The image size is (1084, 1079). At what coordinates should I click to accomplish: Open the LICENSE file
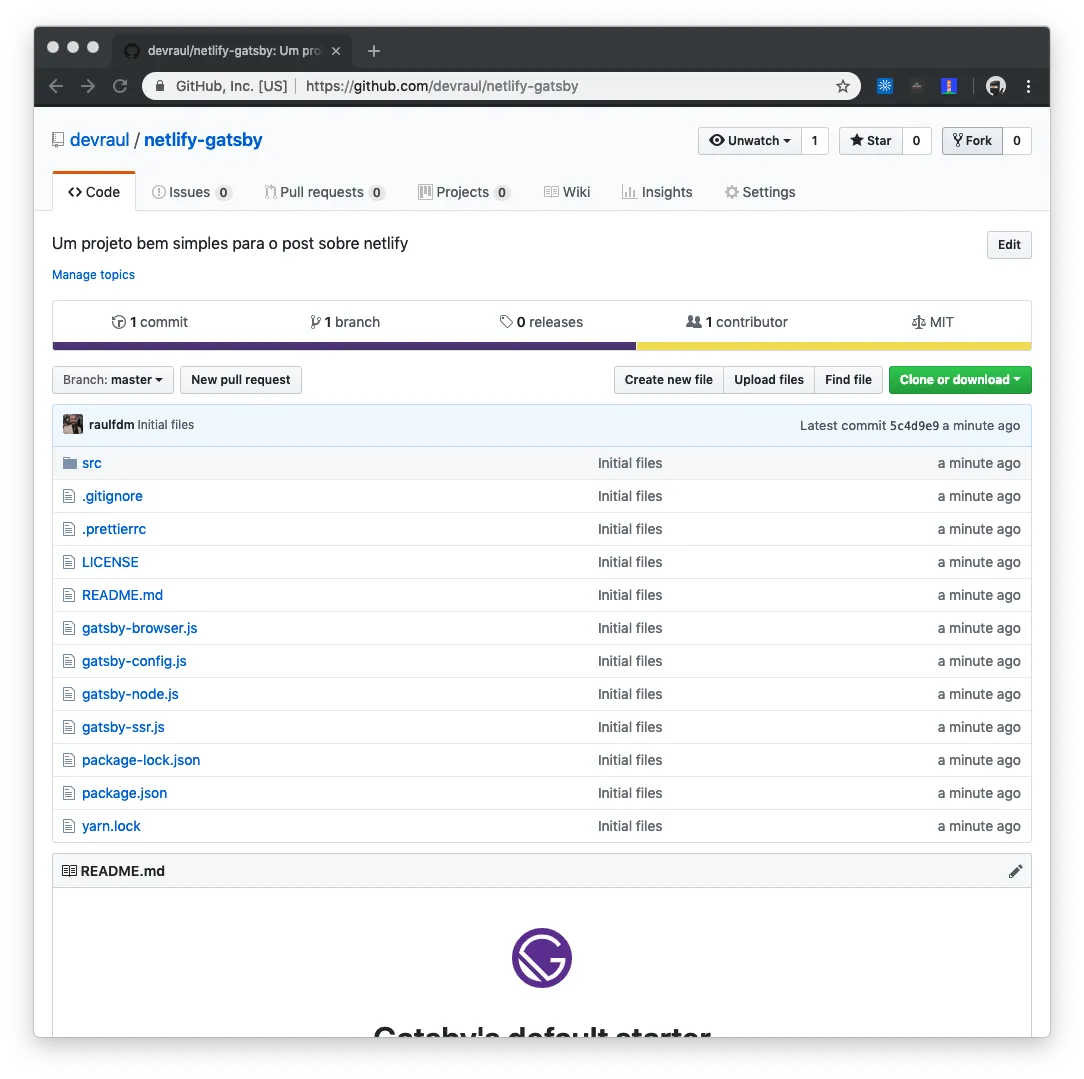coord(110,563)
